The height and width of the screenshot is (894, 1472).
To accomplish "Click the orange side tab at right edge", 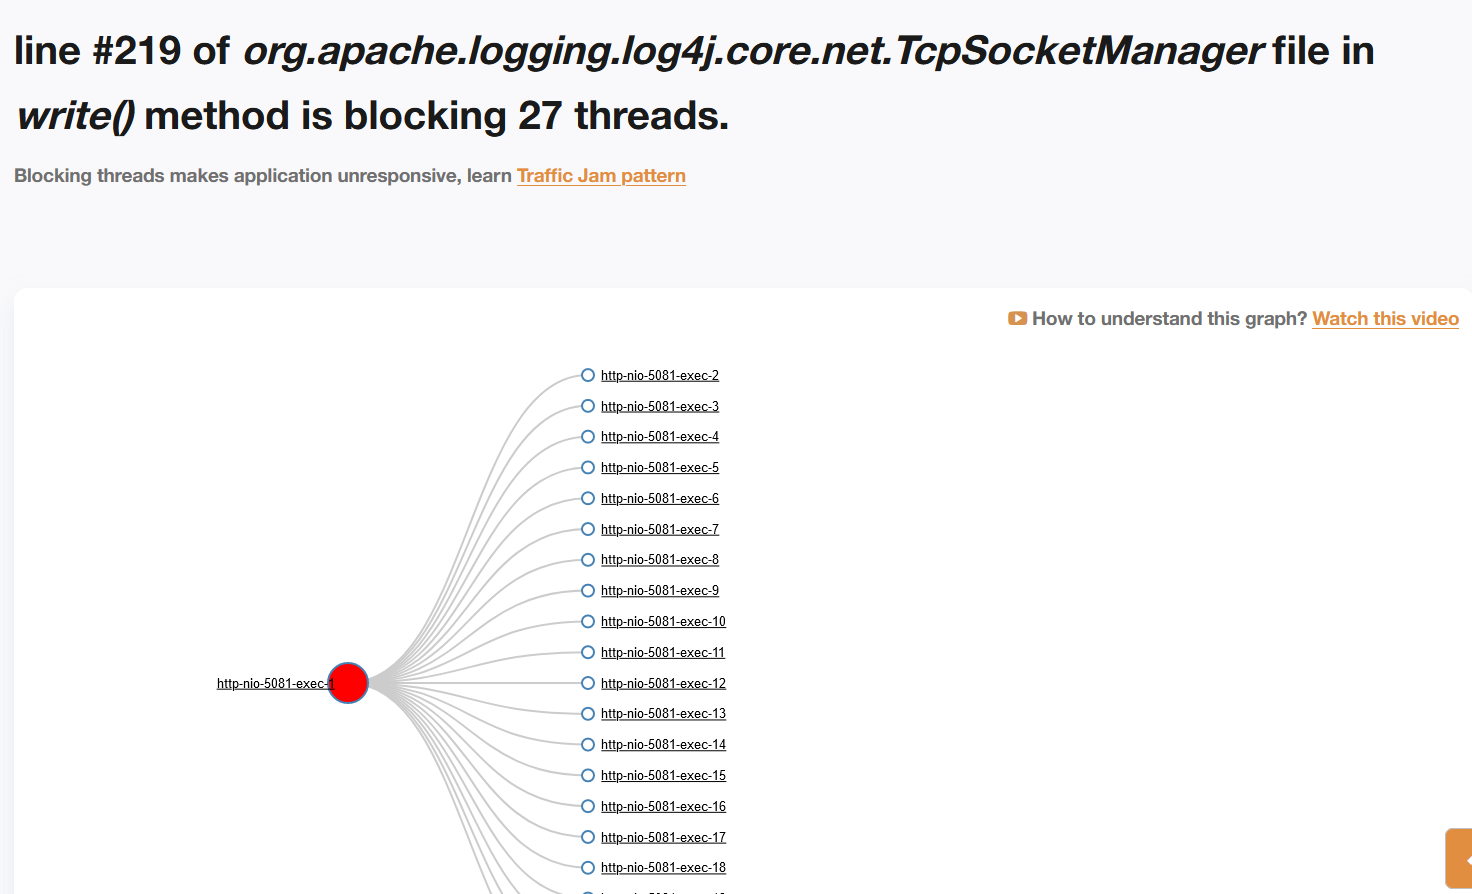I will pyautogui.click(x=1460, y=858).
